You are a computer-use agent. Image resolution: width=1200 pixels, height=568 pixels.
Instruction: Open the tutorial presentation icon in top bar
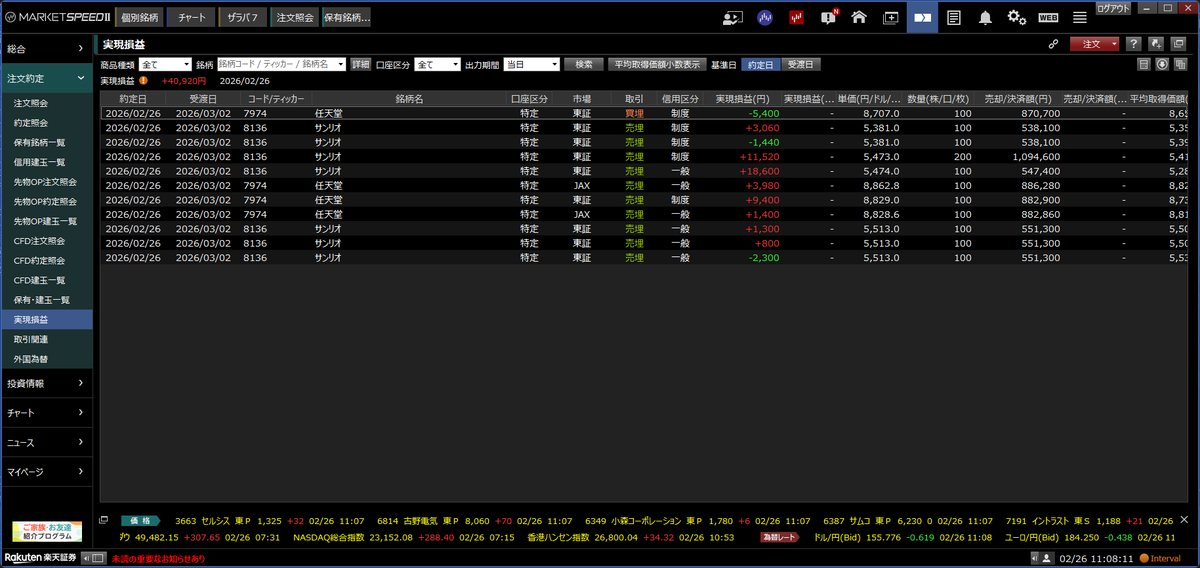click(x=733, y=17)
